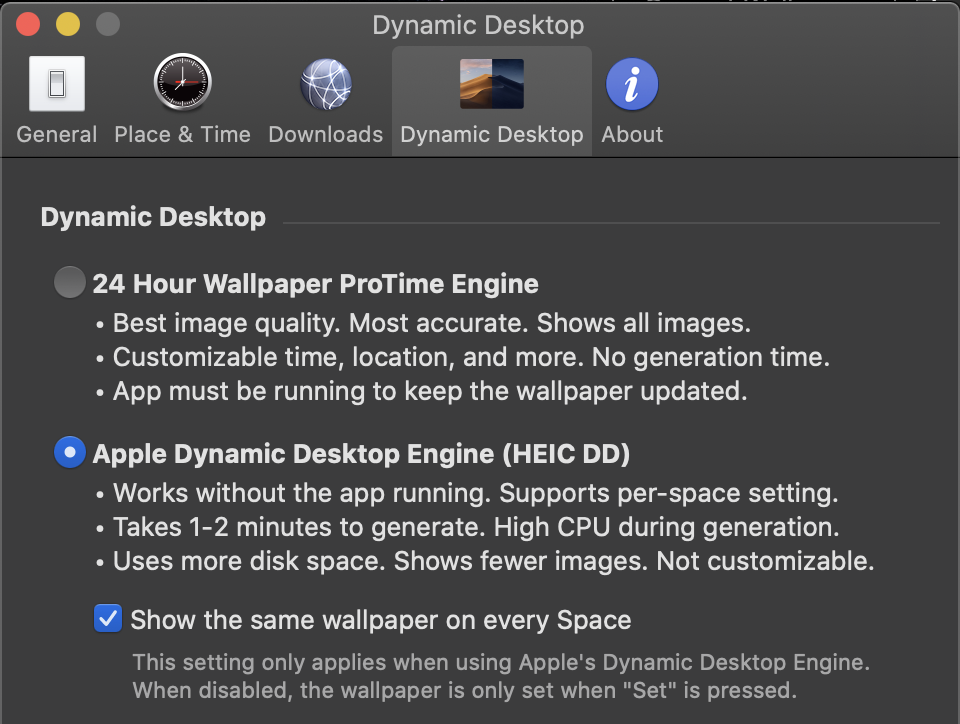Open the Downloads globe icon

pos(326,84)
